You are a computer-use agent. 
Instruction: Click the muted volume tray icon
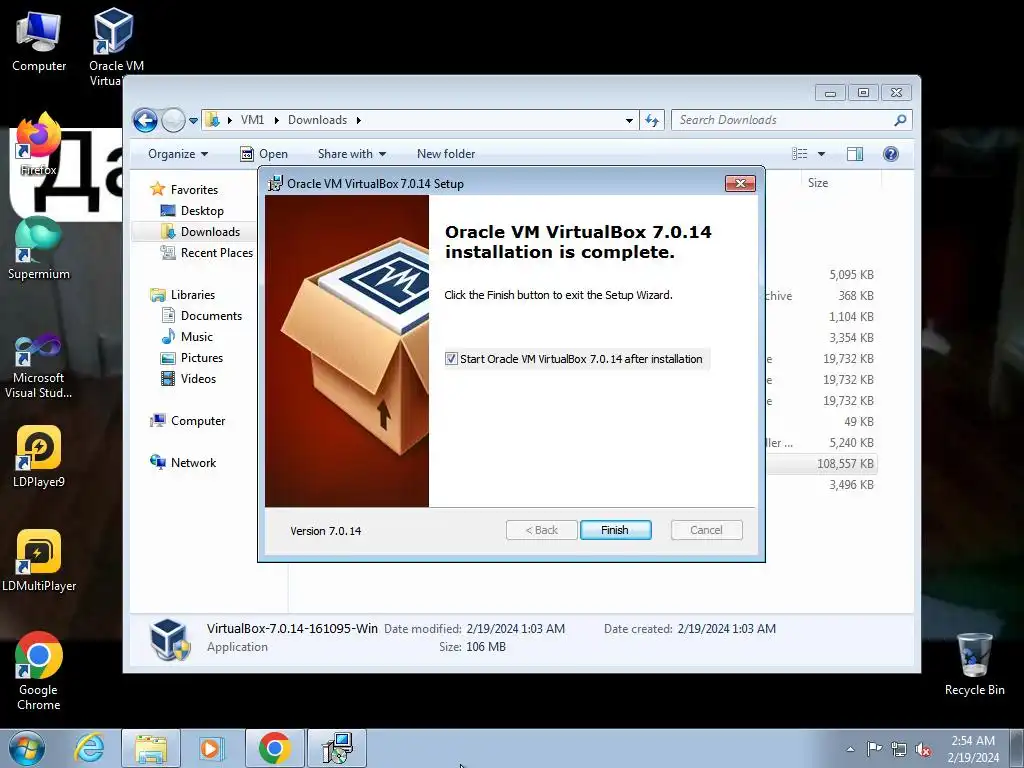(923, 749)
